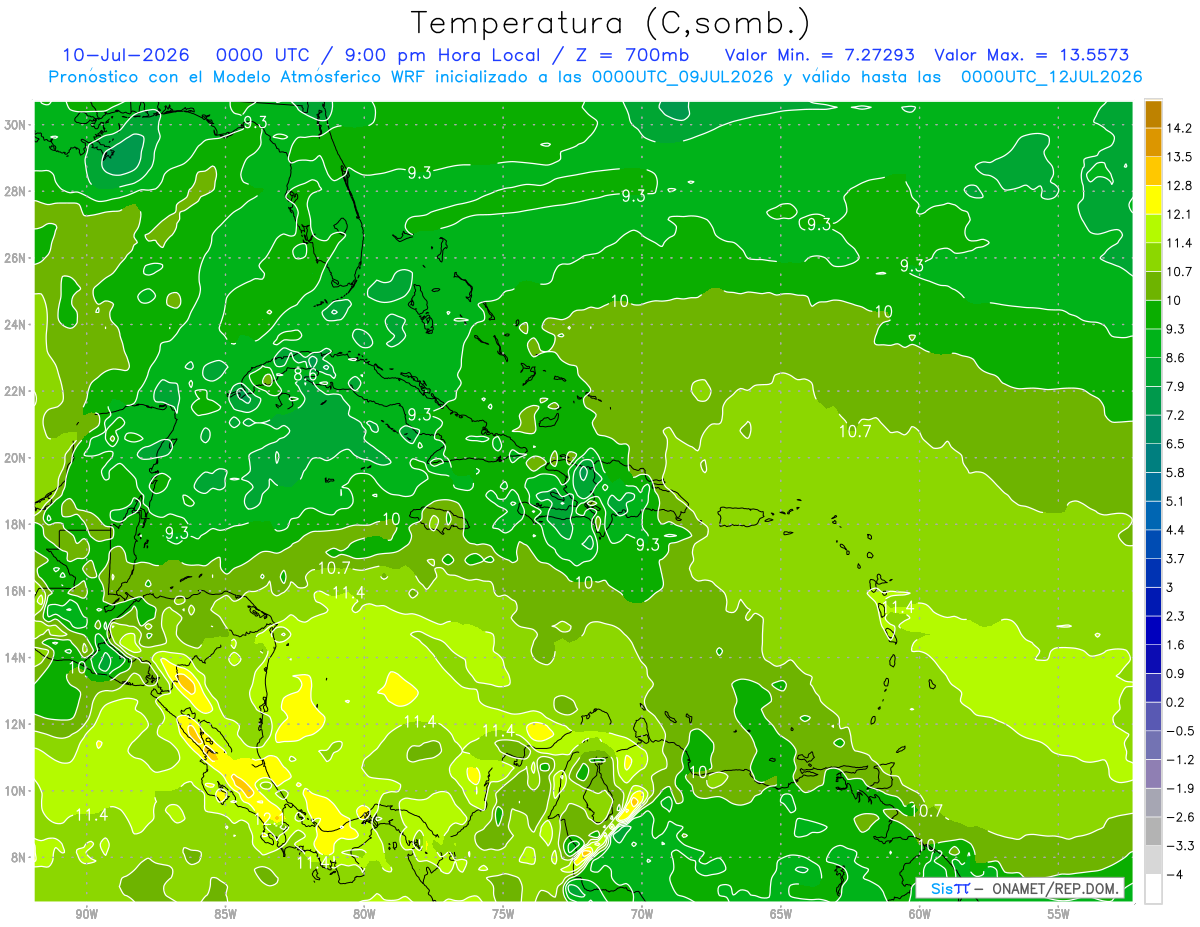The width and height of the screenshot is (1200, 927).
Task: Click the "22N" latitude axis label
Action: point(15,391)
